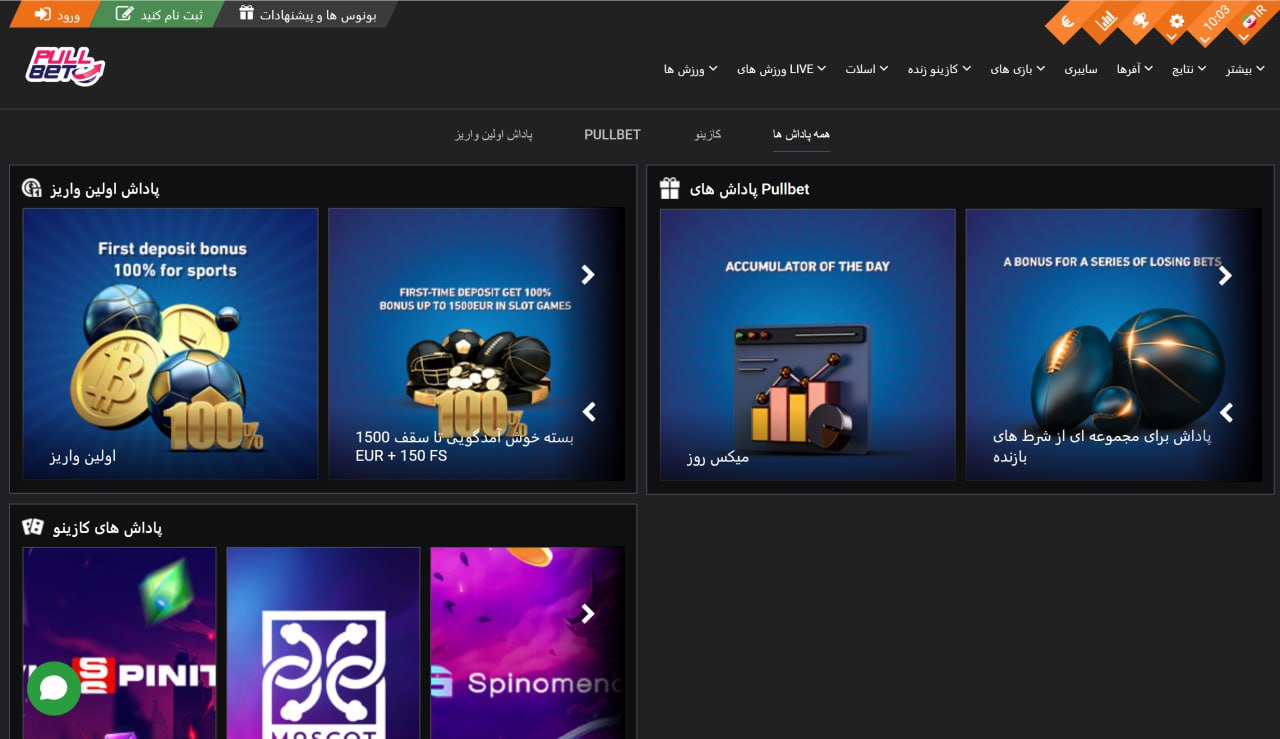The width and height of the screenshot is (1280, 739).
Task: Open First deposit bonus 100% sports card
Action: pos(170,344)
